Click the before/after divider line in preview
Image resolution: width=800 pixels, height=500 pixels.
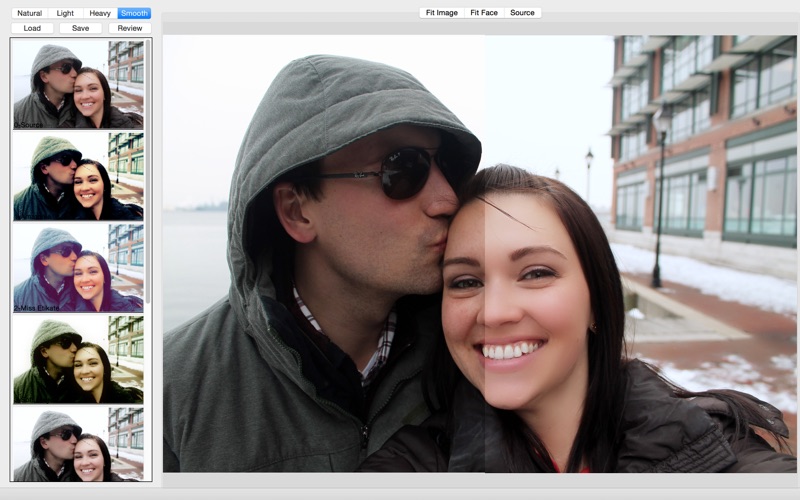484,254
